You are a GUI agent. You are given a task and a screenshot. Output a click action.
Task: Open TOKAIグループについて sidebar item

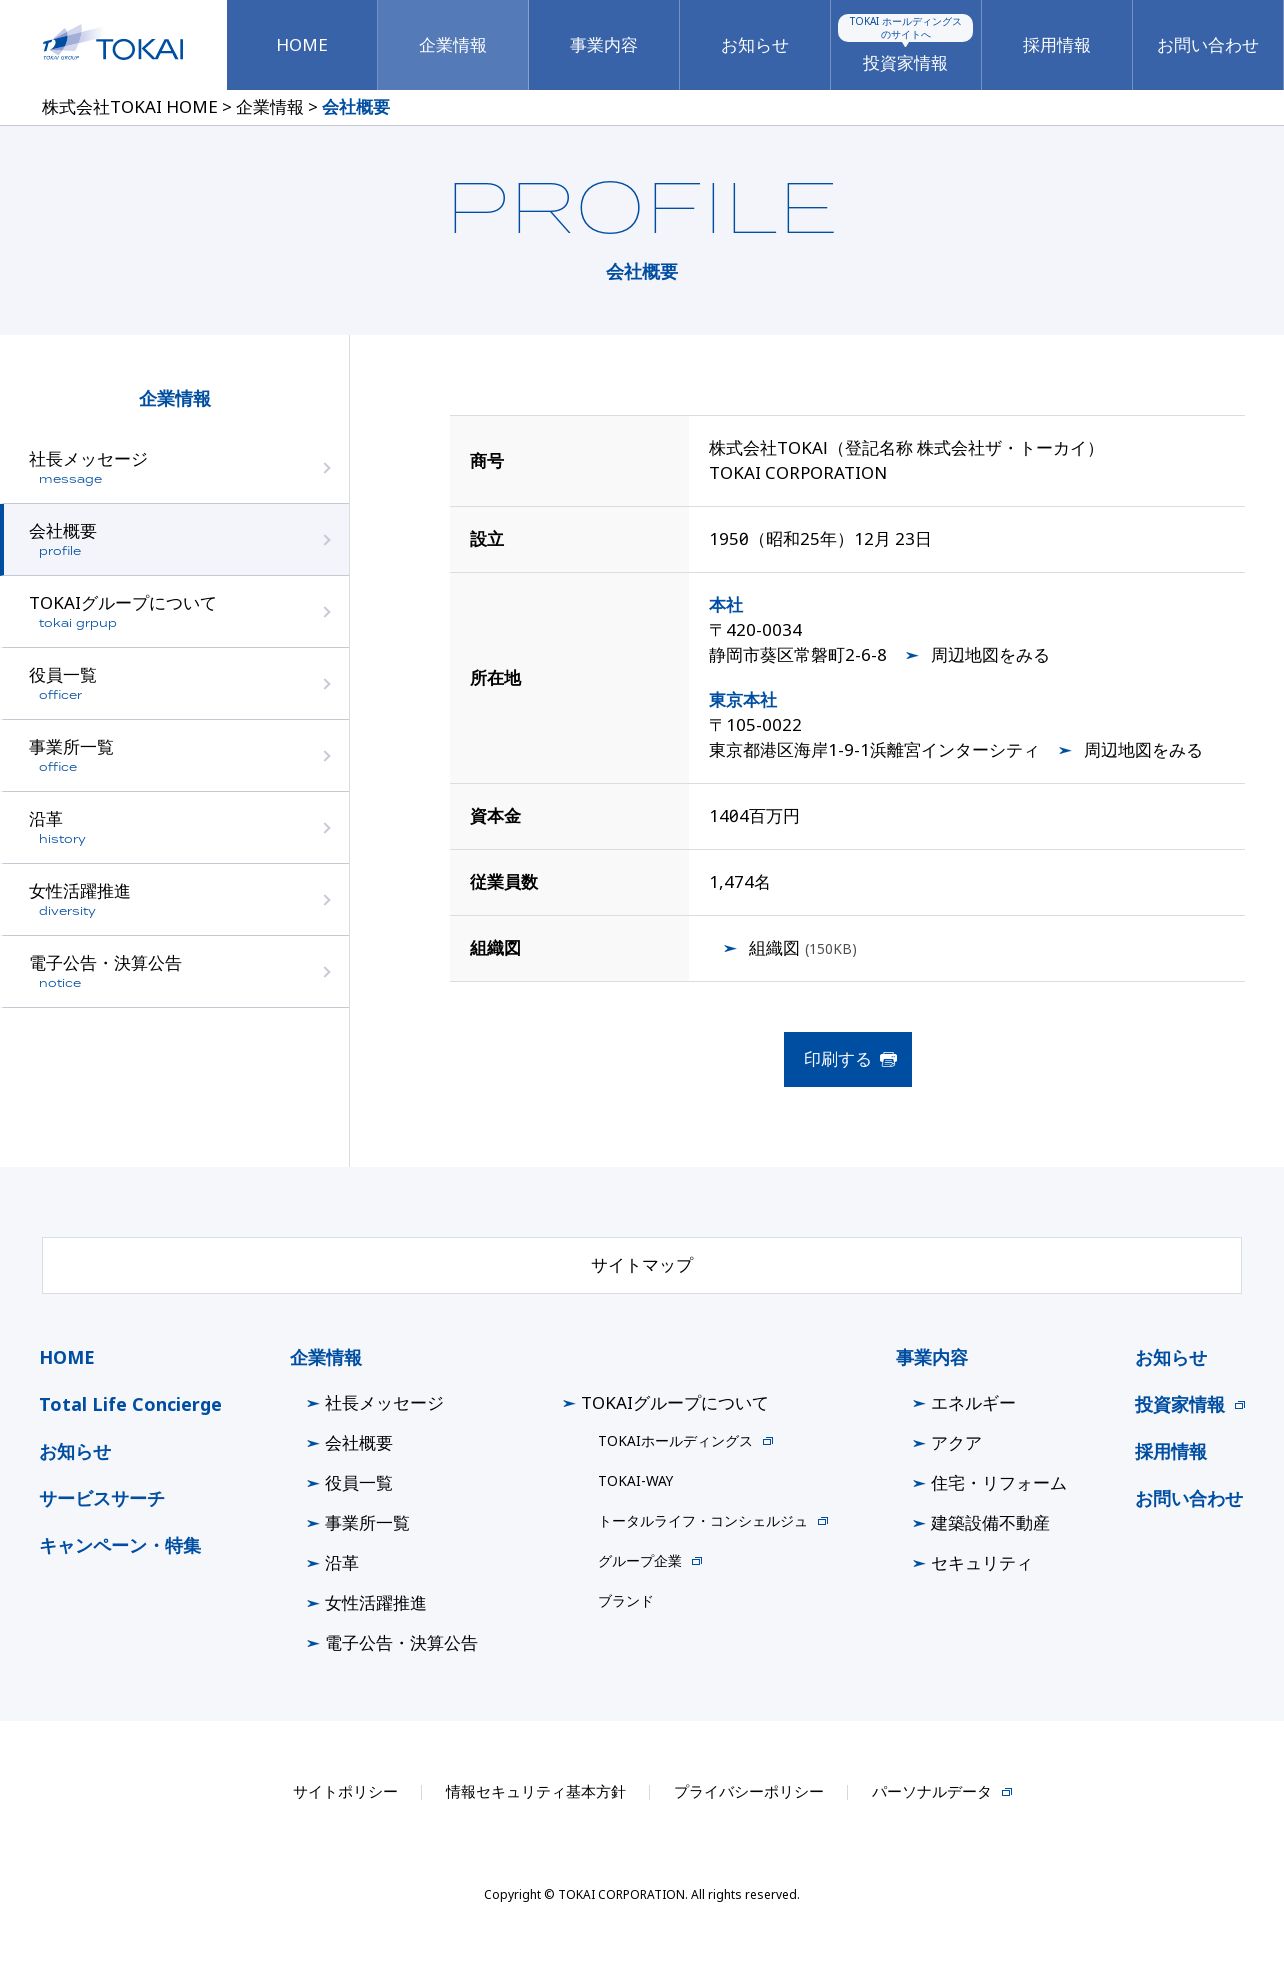(175, 611)
